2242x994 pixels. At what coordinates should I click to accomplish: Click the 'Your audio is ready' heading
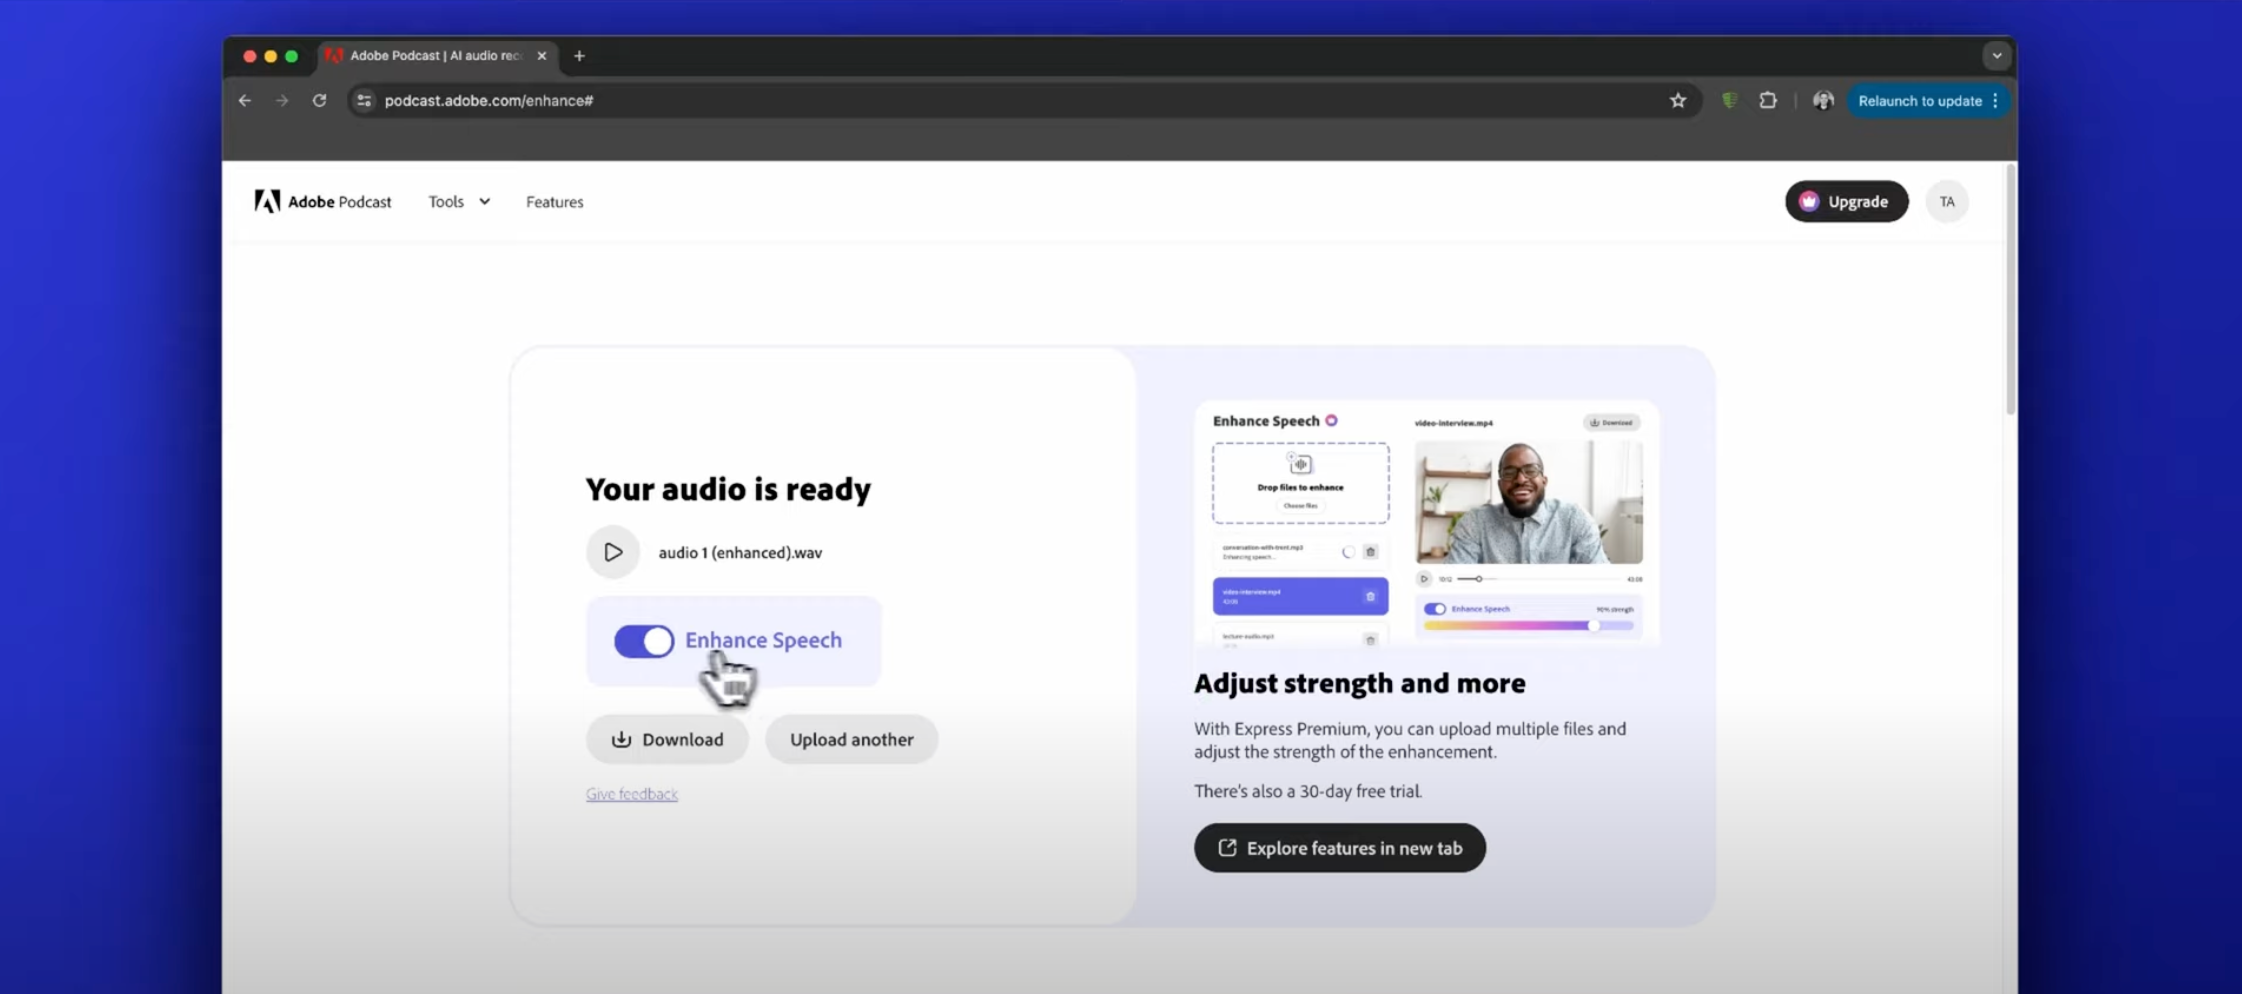tap(728, 489)
